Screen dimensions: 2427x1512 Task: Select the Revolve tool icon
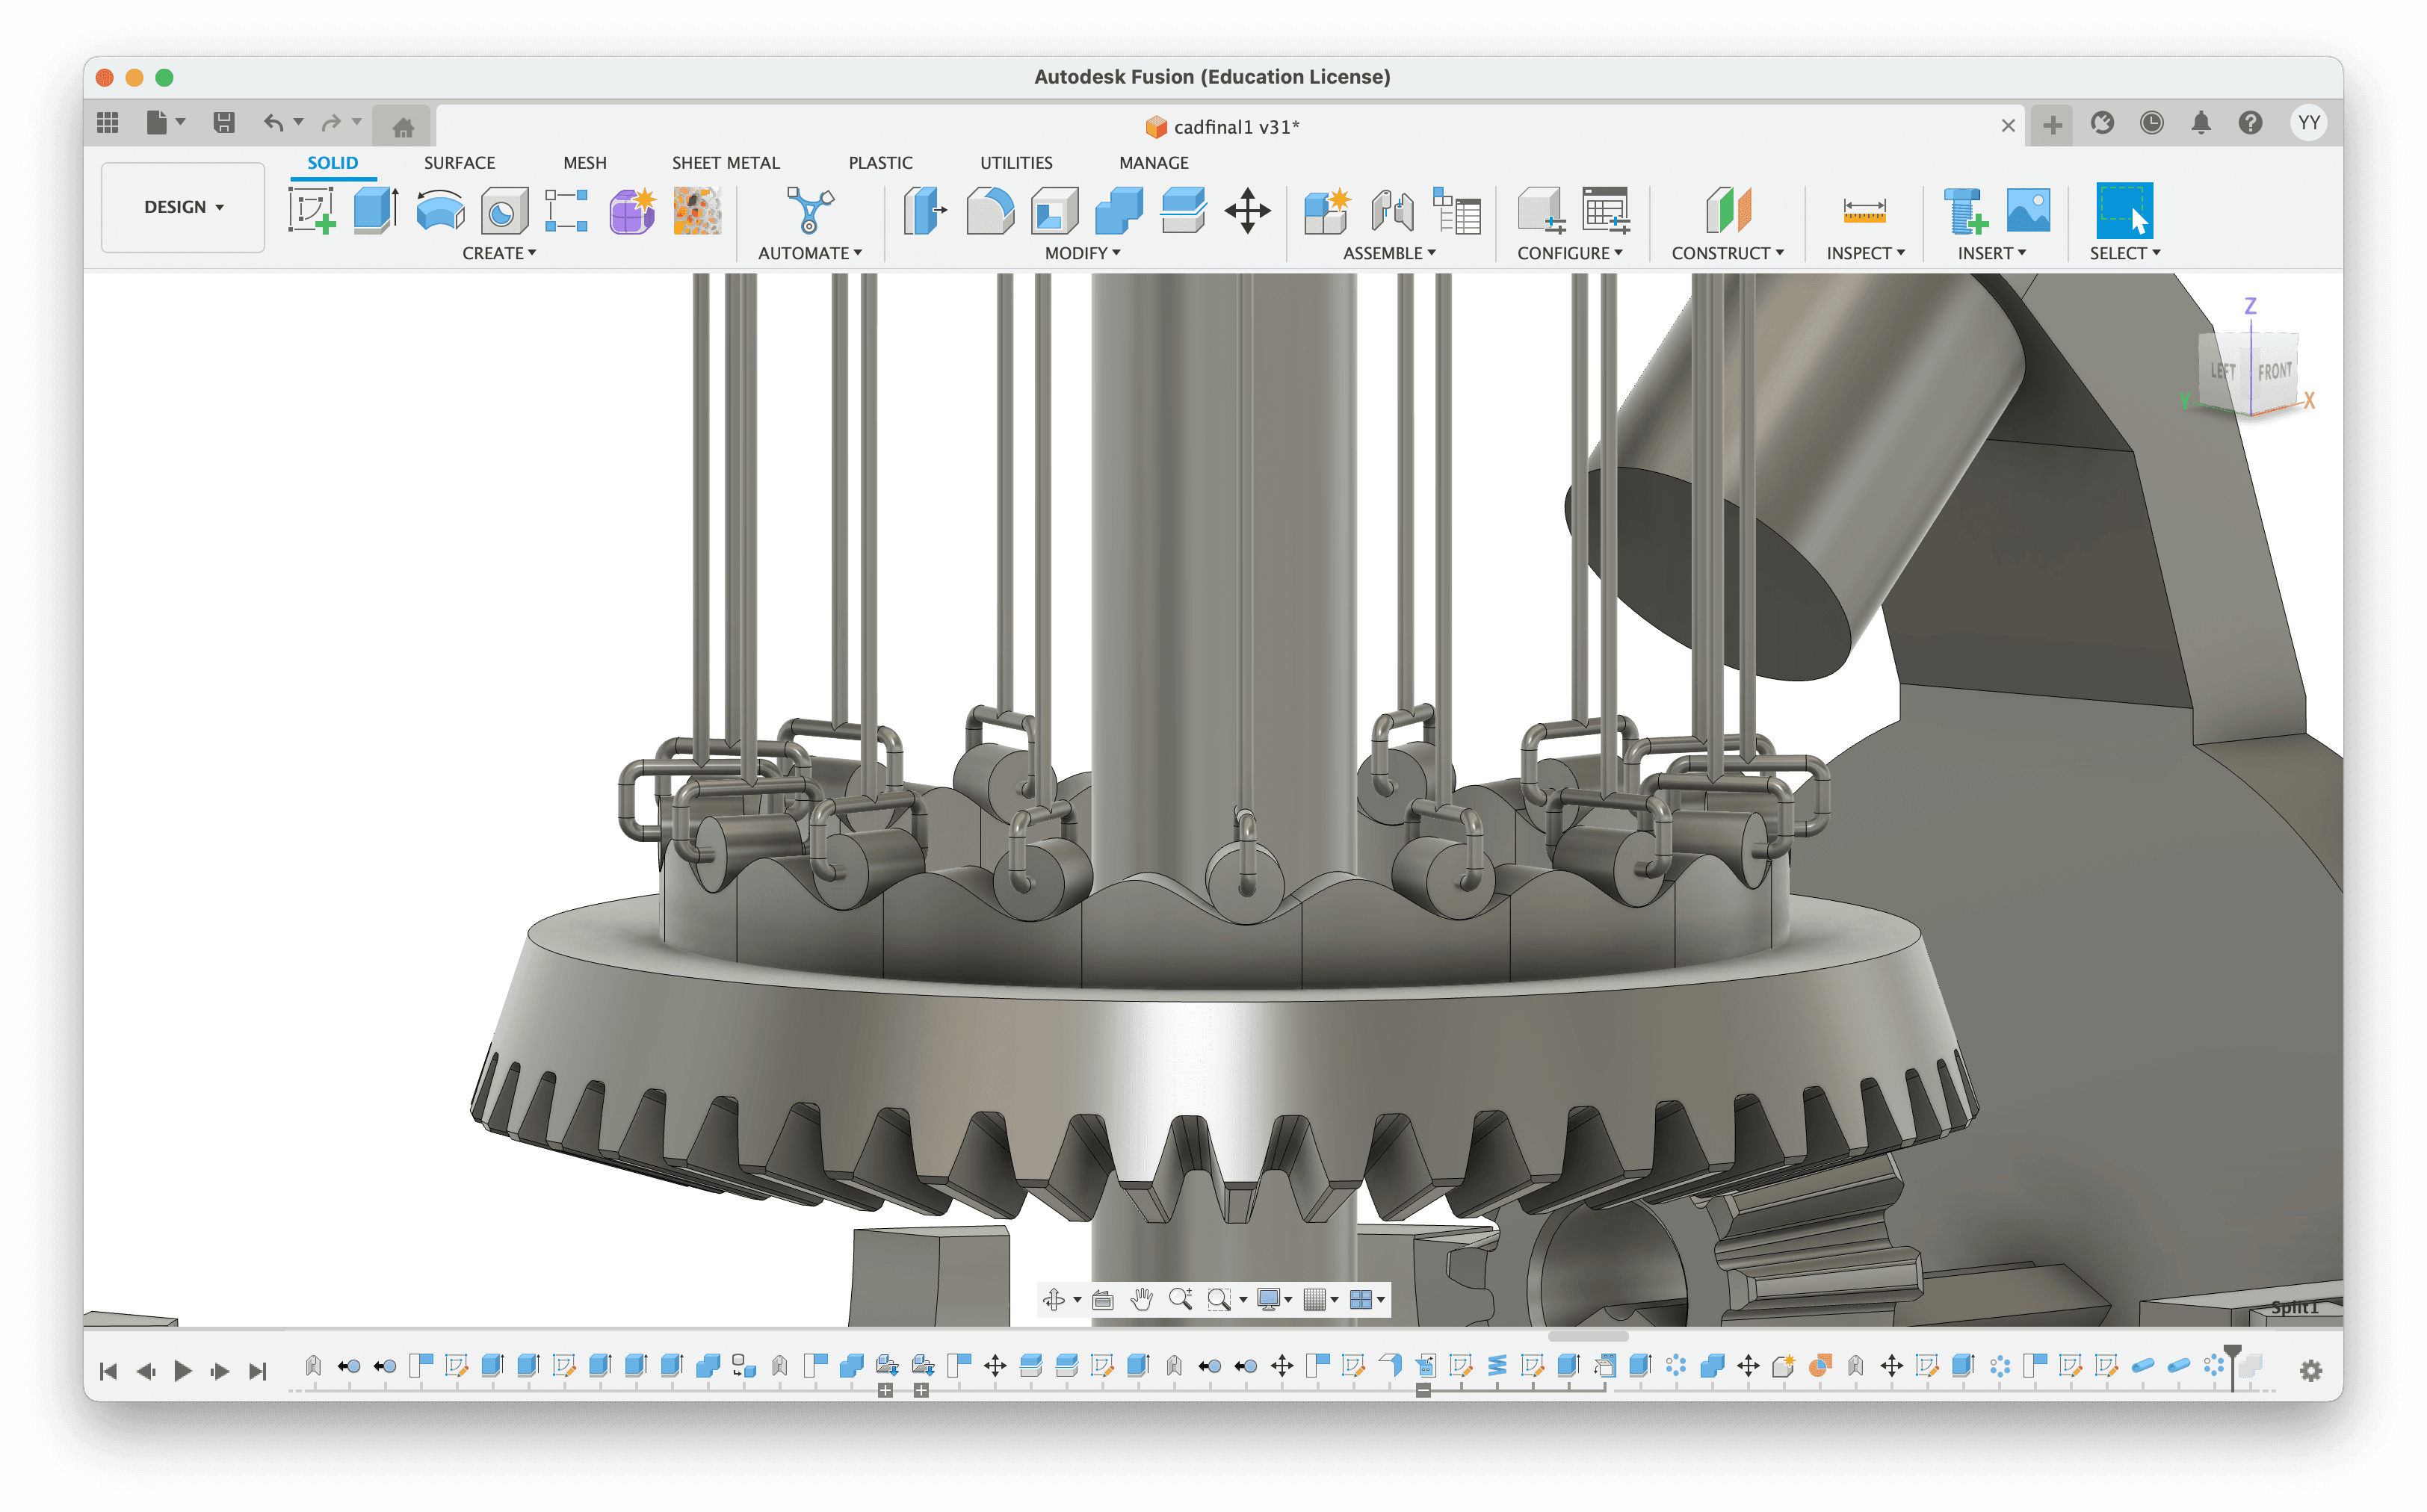coord(440,210)
